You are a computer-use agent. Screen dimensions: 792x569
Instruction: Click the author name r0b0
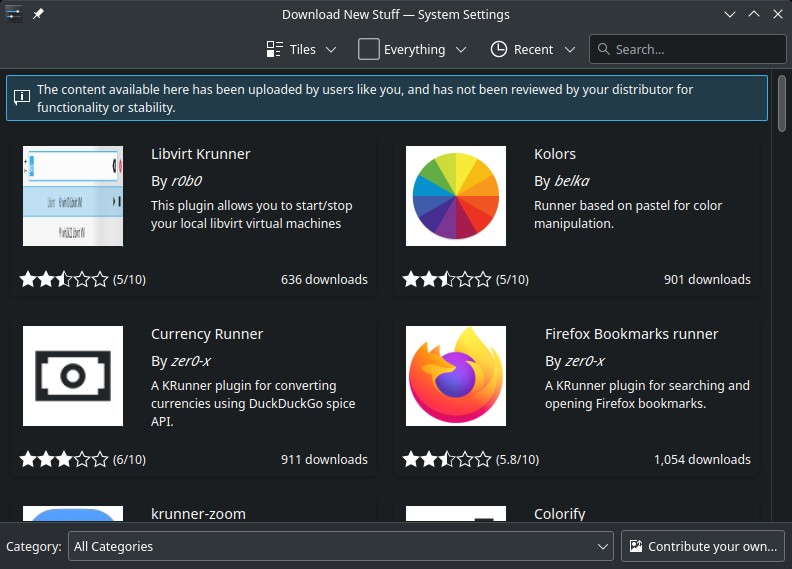[x=186, y=181]
